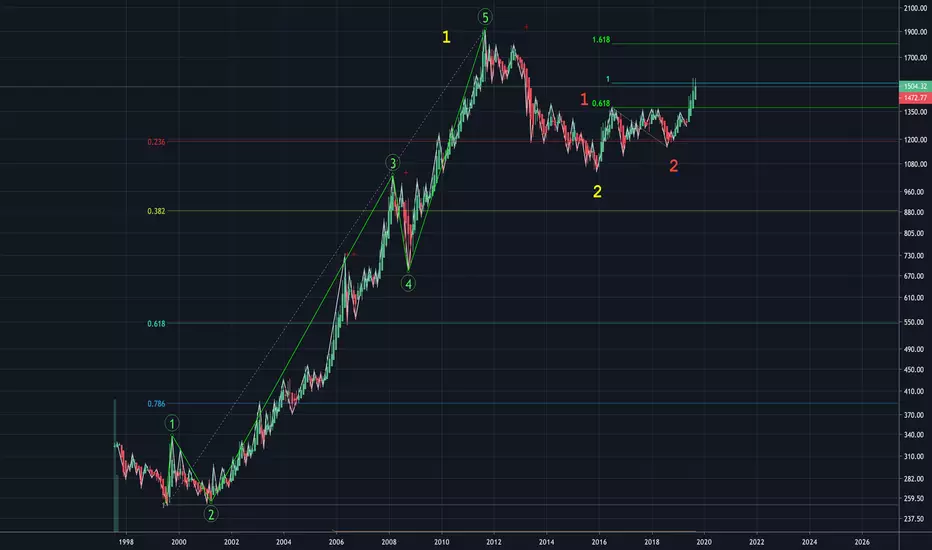This screenshot has height=550, width=932.
Task: Click the 410.00 price axis label
Action: (x=915, y=392)
